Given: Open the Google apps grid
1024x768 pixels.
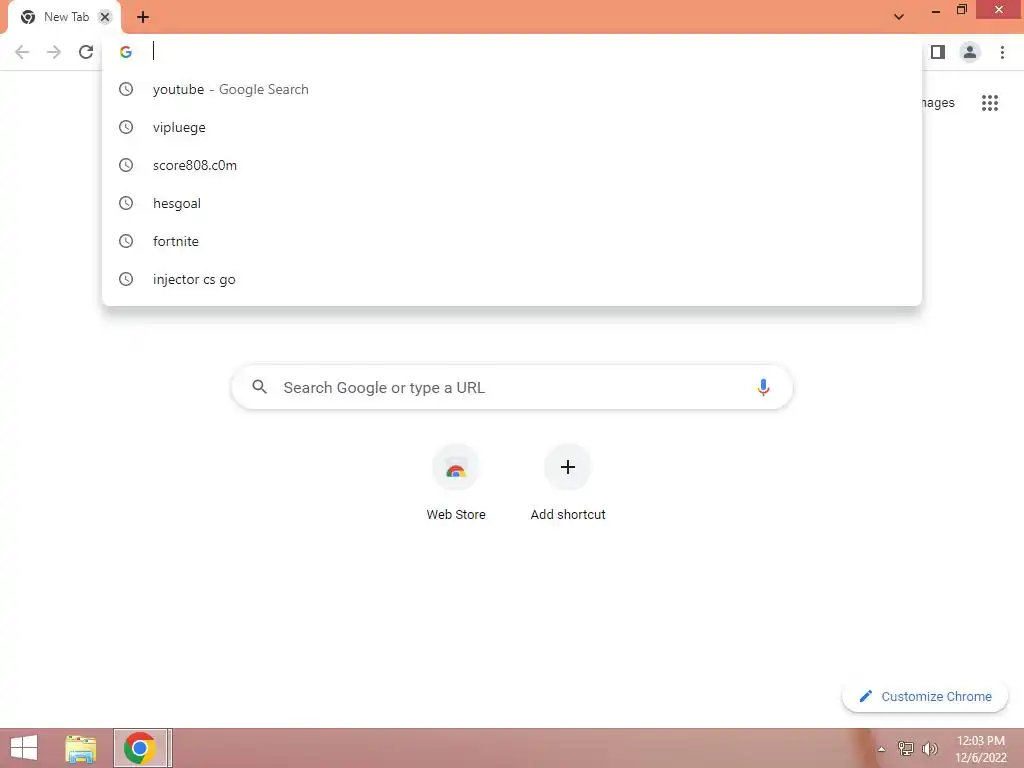Looking at the screenshot, I should click(990, 103).
